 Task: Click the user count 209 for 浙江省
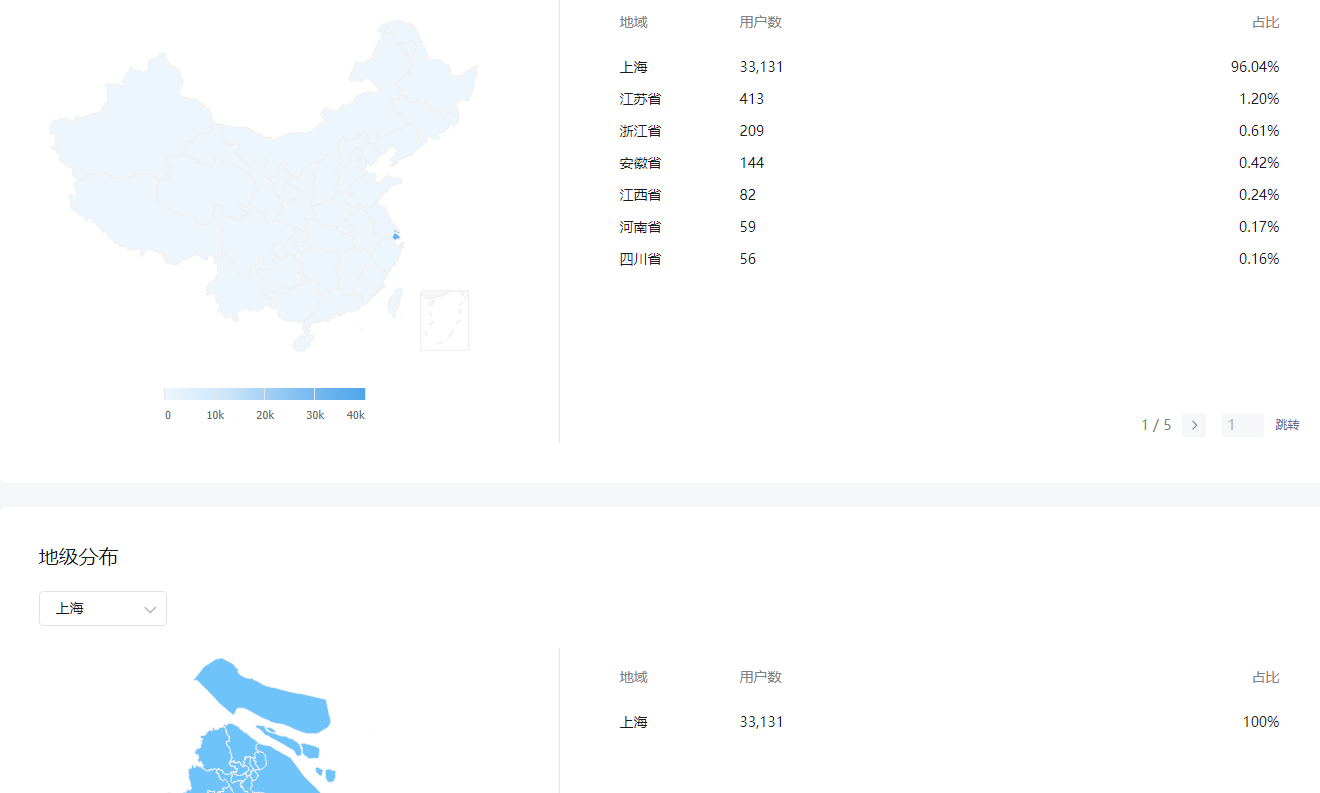coord(752,131)
